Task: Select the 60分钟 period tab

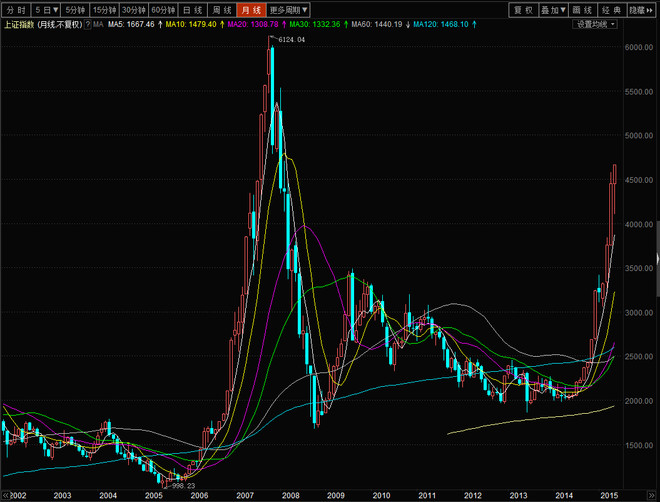Action: [x=163, y=10]
